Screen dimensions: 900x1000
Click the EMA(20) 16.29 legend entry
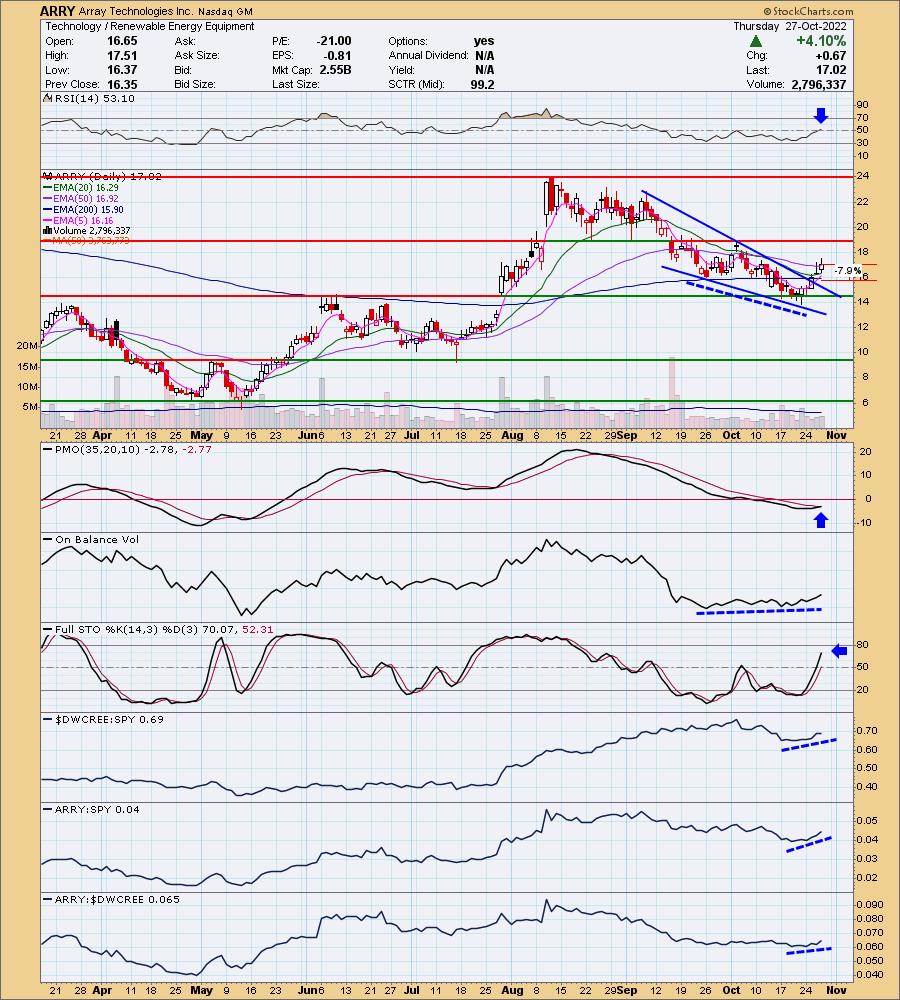click(81, 188)
